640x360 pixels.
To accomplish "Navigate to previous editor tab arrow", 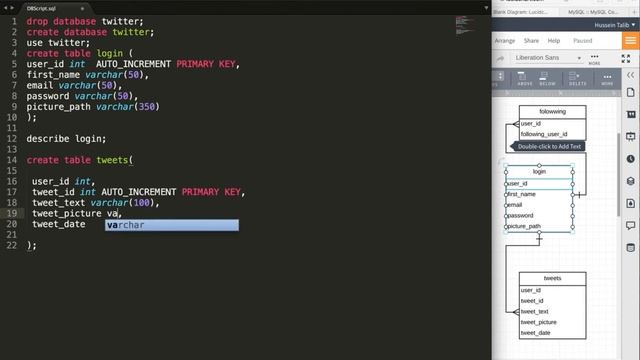I will pos(5,8).
